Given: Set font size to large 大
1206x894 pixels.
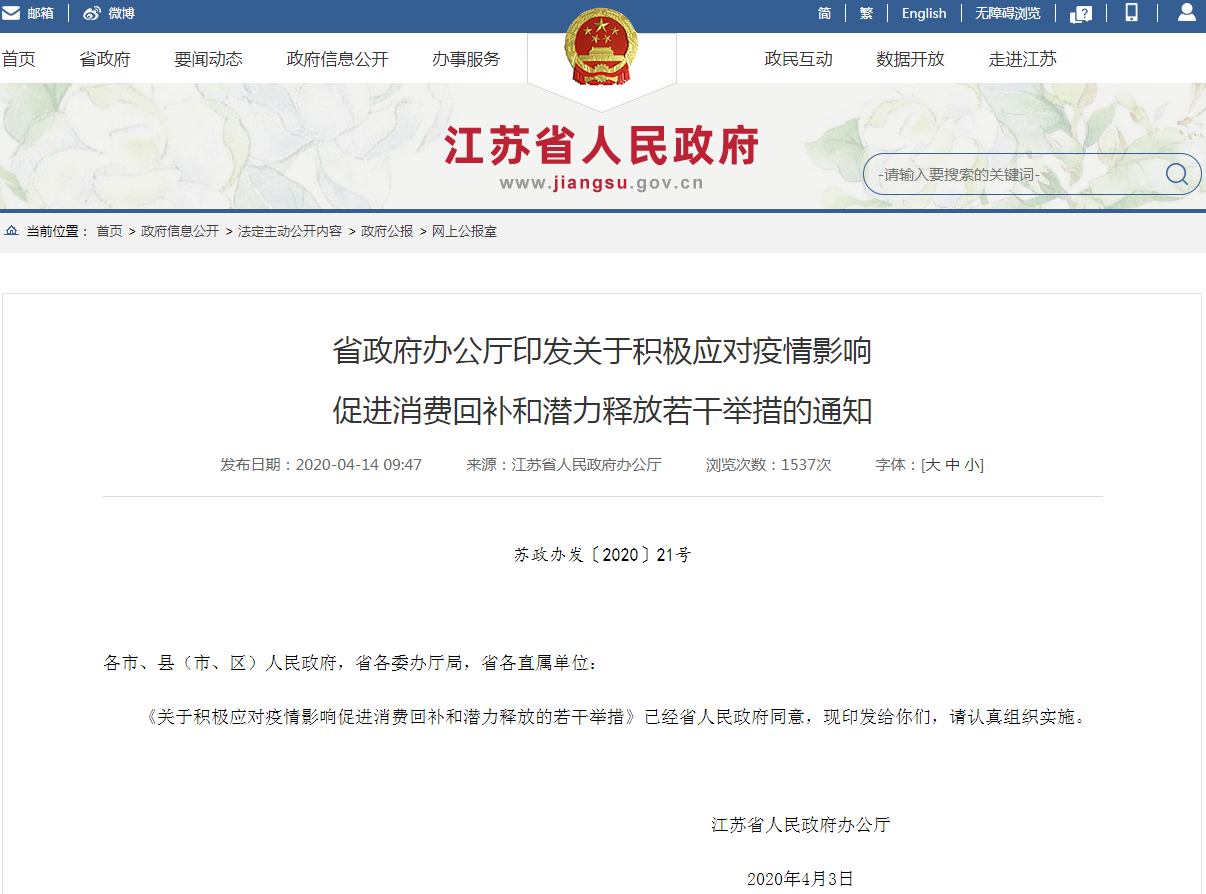Looking at the screenshot, I should [x=932, y=465].
